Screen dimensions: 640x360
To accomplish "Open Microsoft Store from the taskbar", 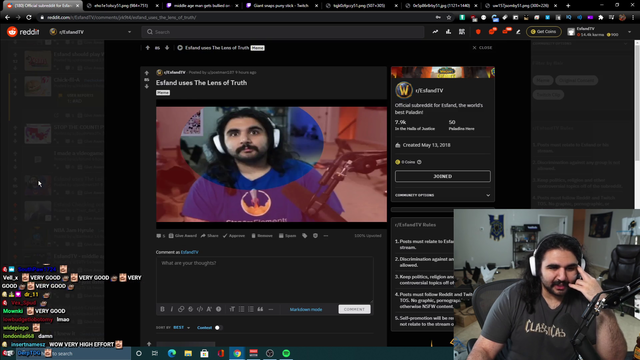I will point(204,353).
